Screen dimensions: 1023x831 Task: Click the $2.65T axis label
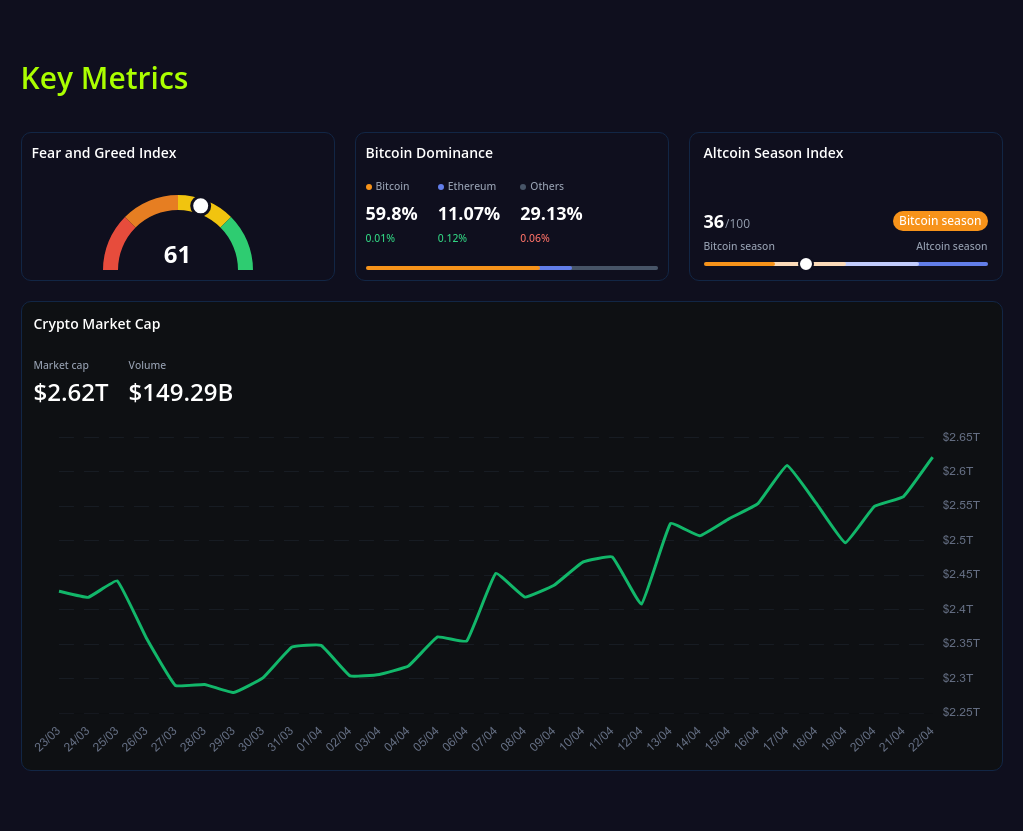click(x=960, y=437)
